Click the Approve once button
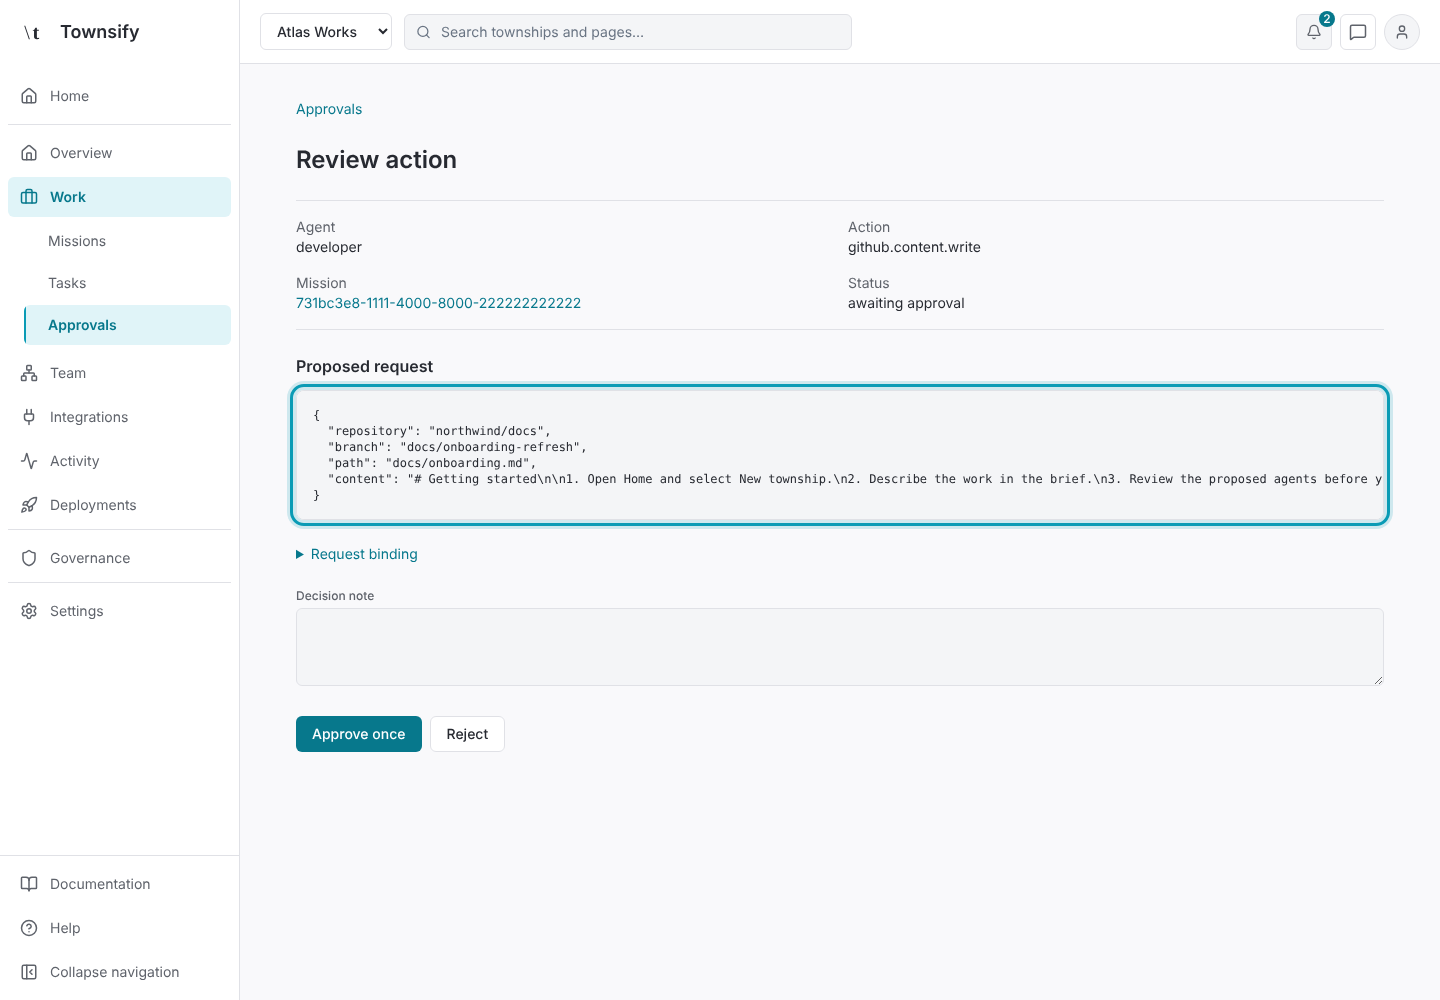This screenshot has height=1000, width=1440. (x=359, y=734)
